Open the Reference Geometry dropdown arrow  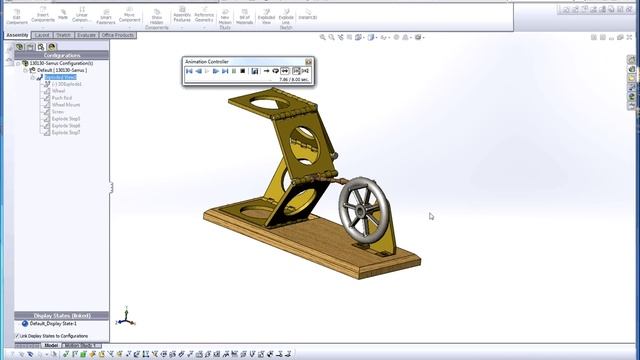tap(204, 27)
